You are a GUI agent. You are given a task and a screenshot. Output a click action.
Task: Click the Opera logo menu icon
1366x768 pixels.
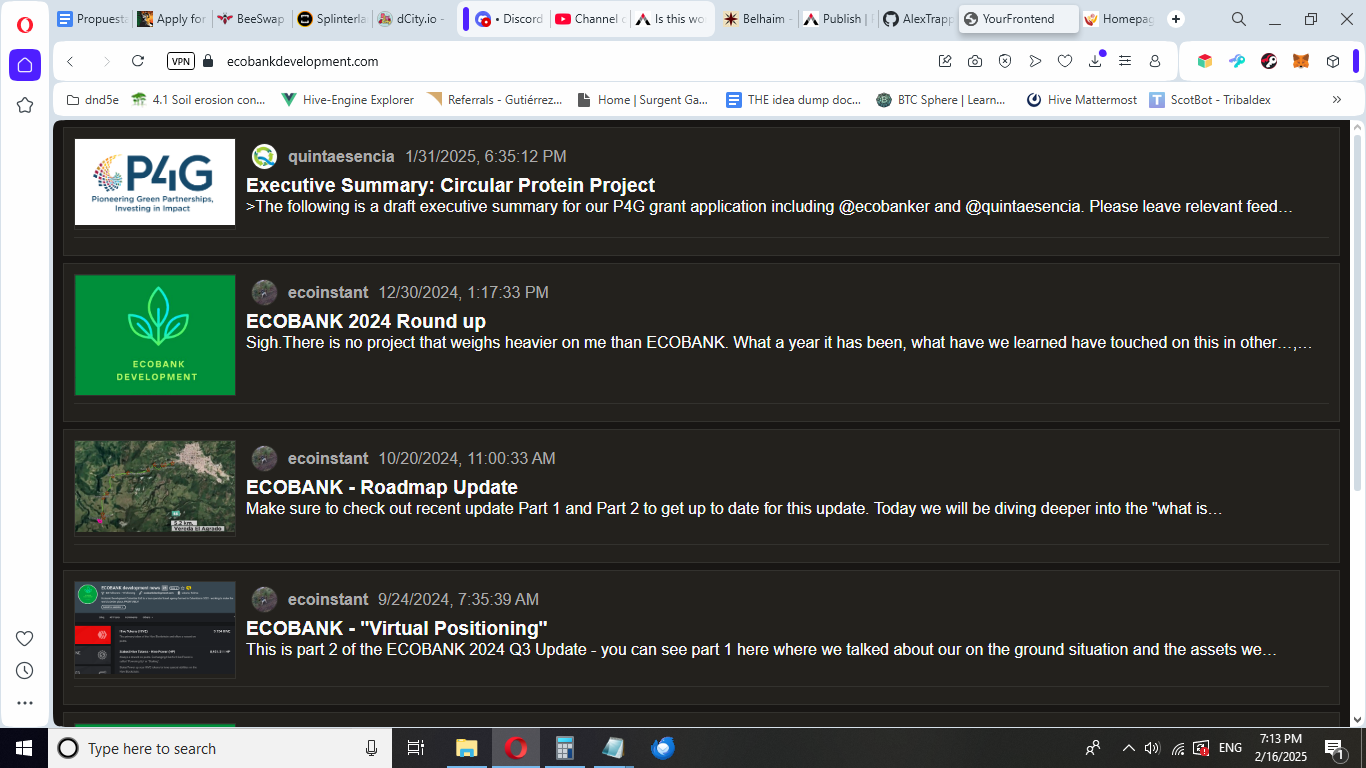click(x=25, y=25)
